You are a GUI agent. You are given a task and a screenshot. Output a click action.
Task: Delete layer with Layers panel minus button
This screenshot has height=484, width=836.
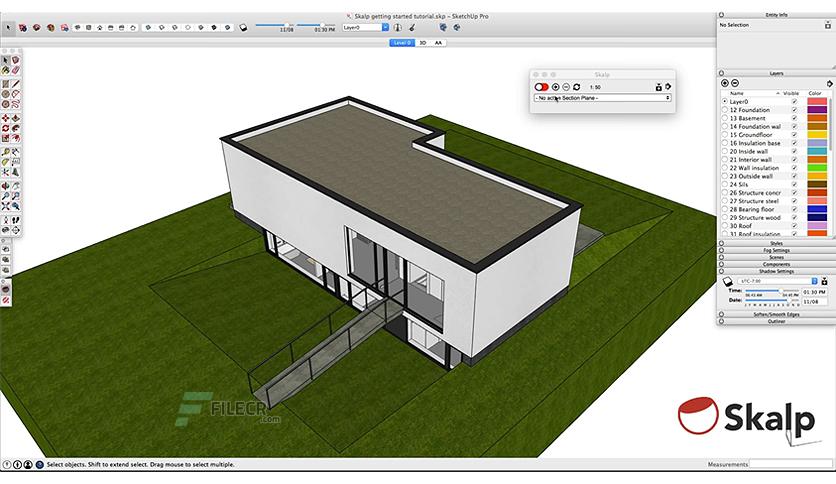(735, 83)
